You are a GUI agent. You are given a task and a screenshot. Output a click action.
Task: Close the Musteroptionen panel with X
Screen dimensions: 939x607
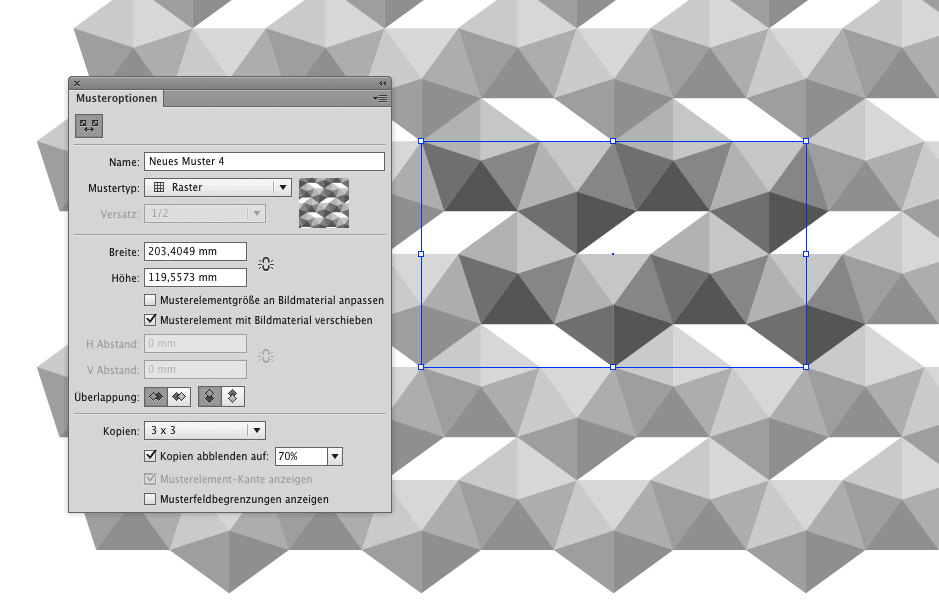(77, 83)
